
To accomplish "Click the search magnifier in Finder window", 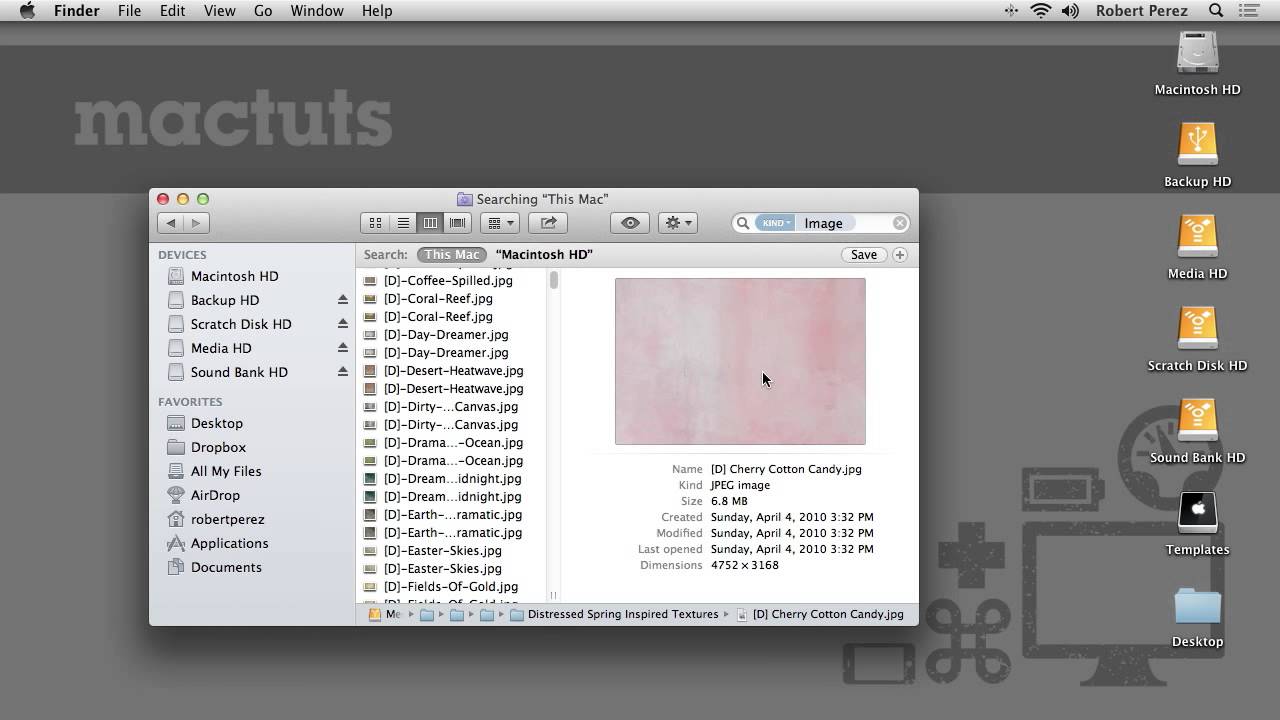I will (x=743, y=223).
